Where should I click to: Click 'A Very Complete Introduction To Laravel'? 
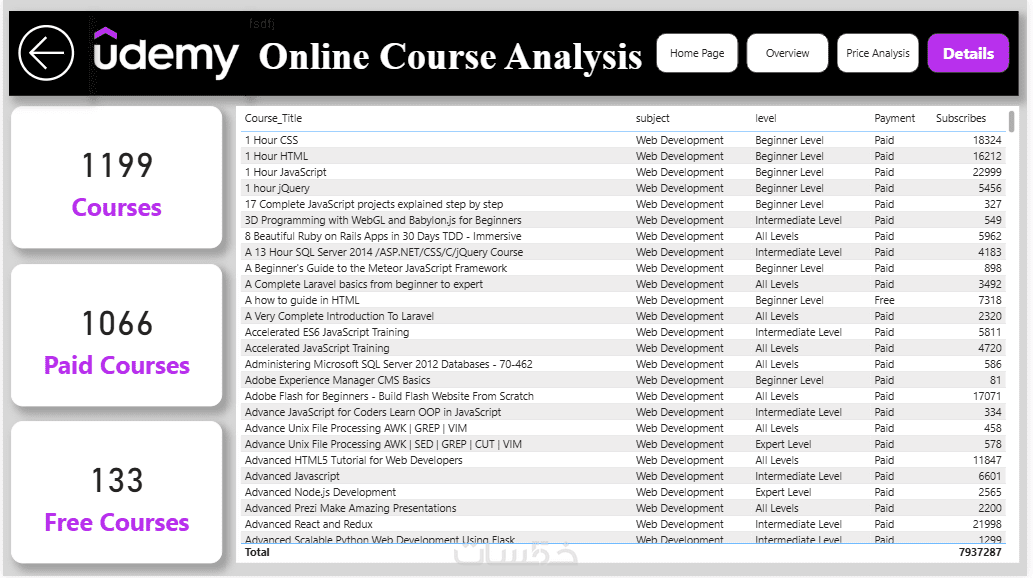pos(339,316)
